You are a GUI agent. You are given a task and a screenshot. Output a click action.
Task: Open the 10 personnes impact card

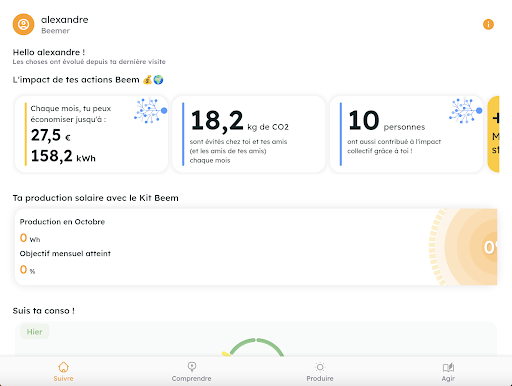tap(406, 134)
